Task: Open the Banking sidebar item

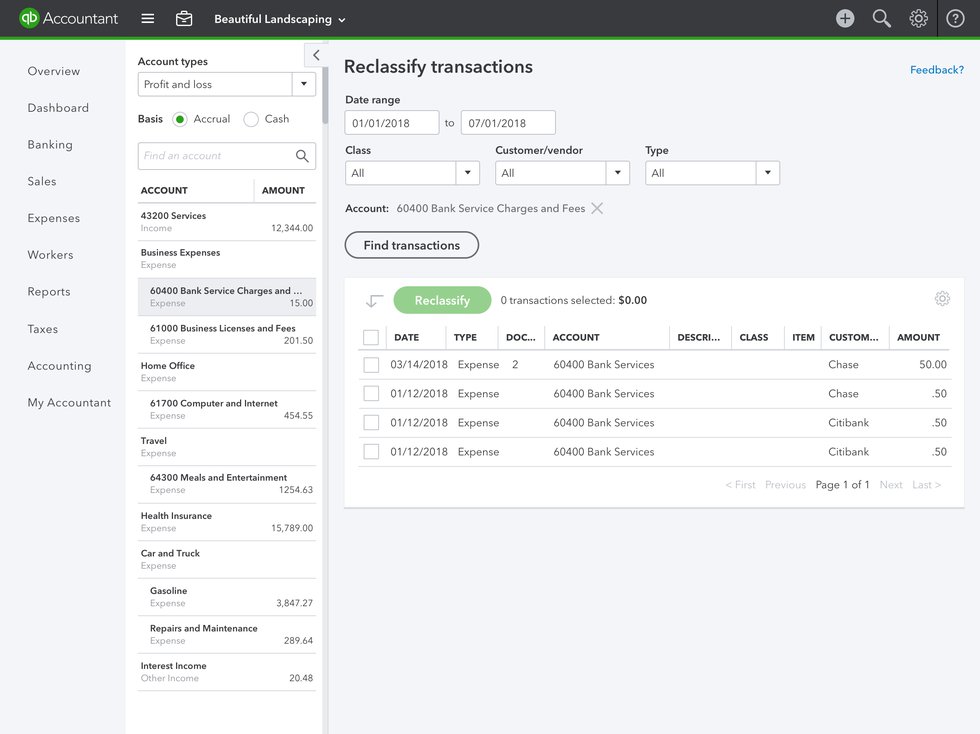Action: (x=50, y=145)
